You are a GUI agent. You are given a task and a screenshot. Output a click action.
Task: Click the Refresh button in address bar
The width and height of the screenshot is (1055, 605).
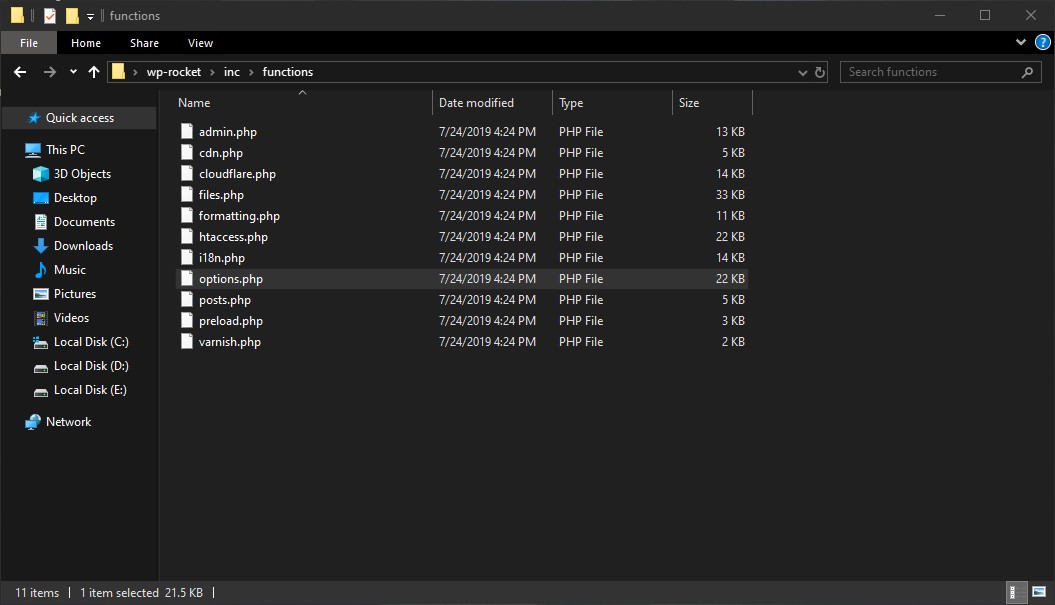[820, 72]
